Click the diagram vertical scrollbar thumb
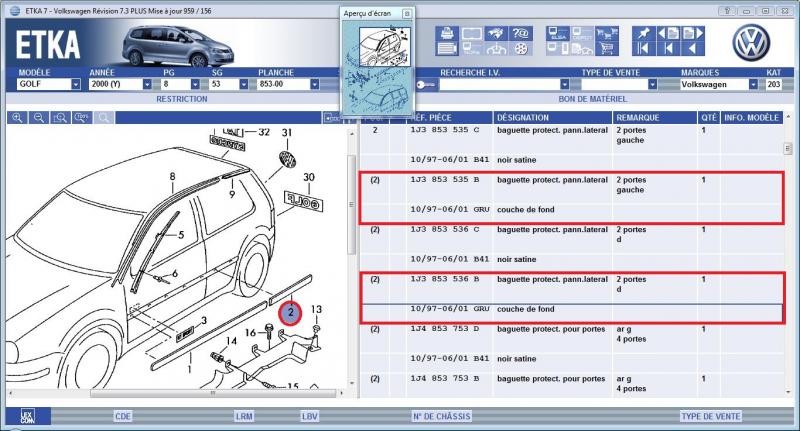The width and height of the screenshot is (800, 431). click(x=351, y=205)
